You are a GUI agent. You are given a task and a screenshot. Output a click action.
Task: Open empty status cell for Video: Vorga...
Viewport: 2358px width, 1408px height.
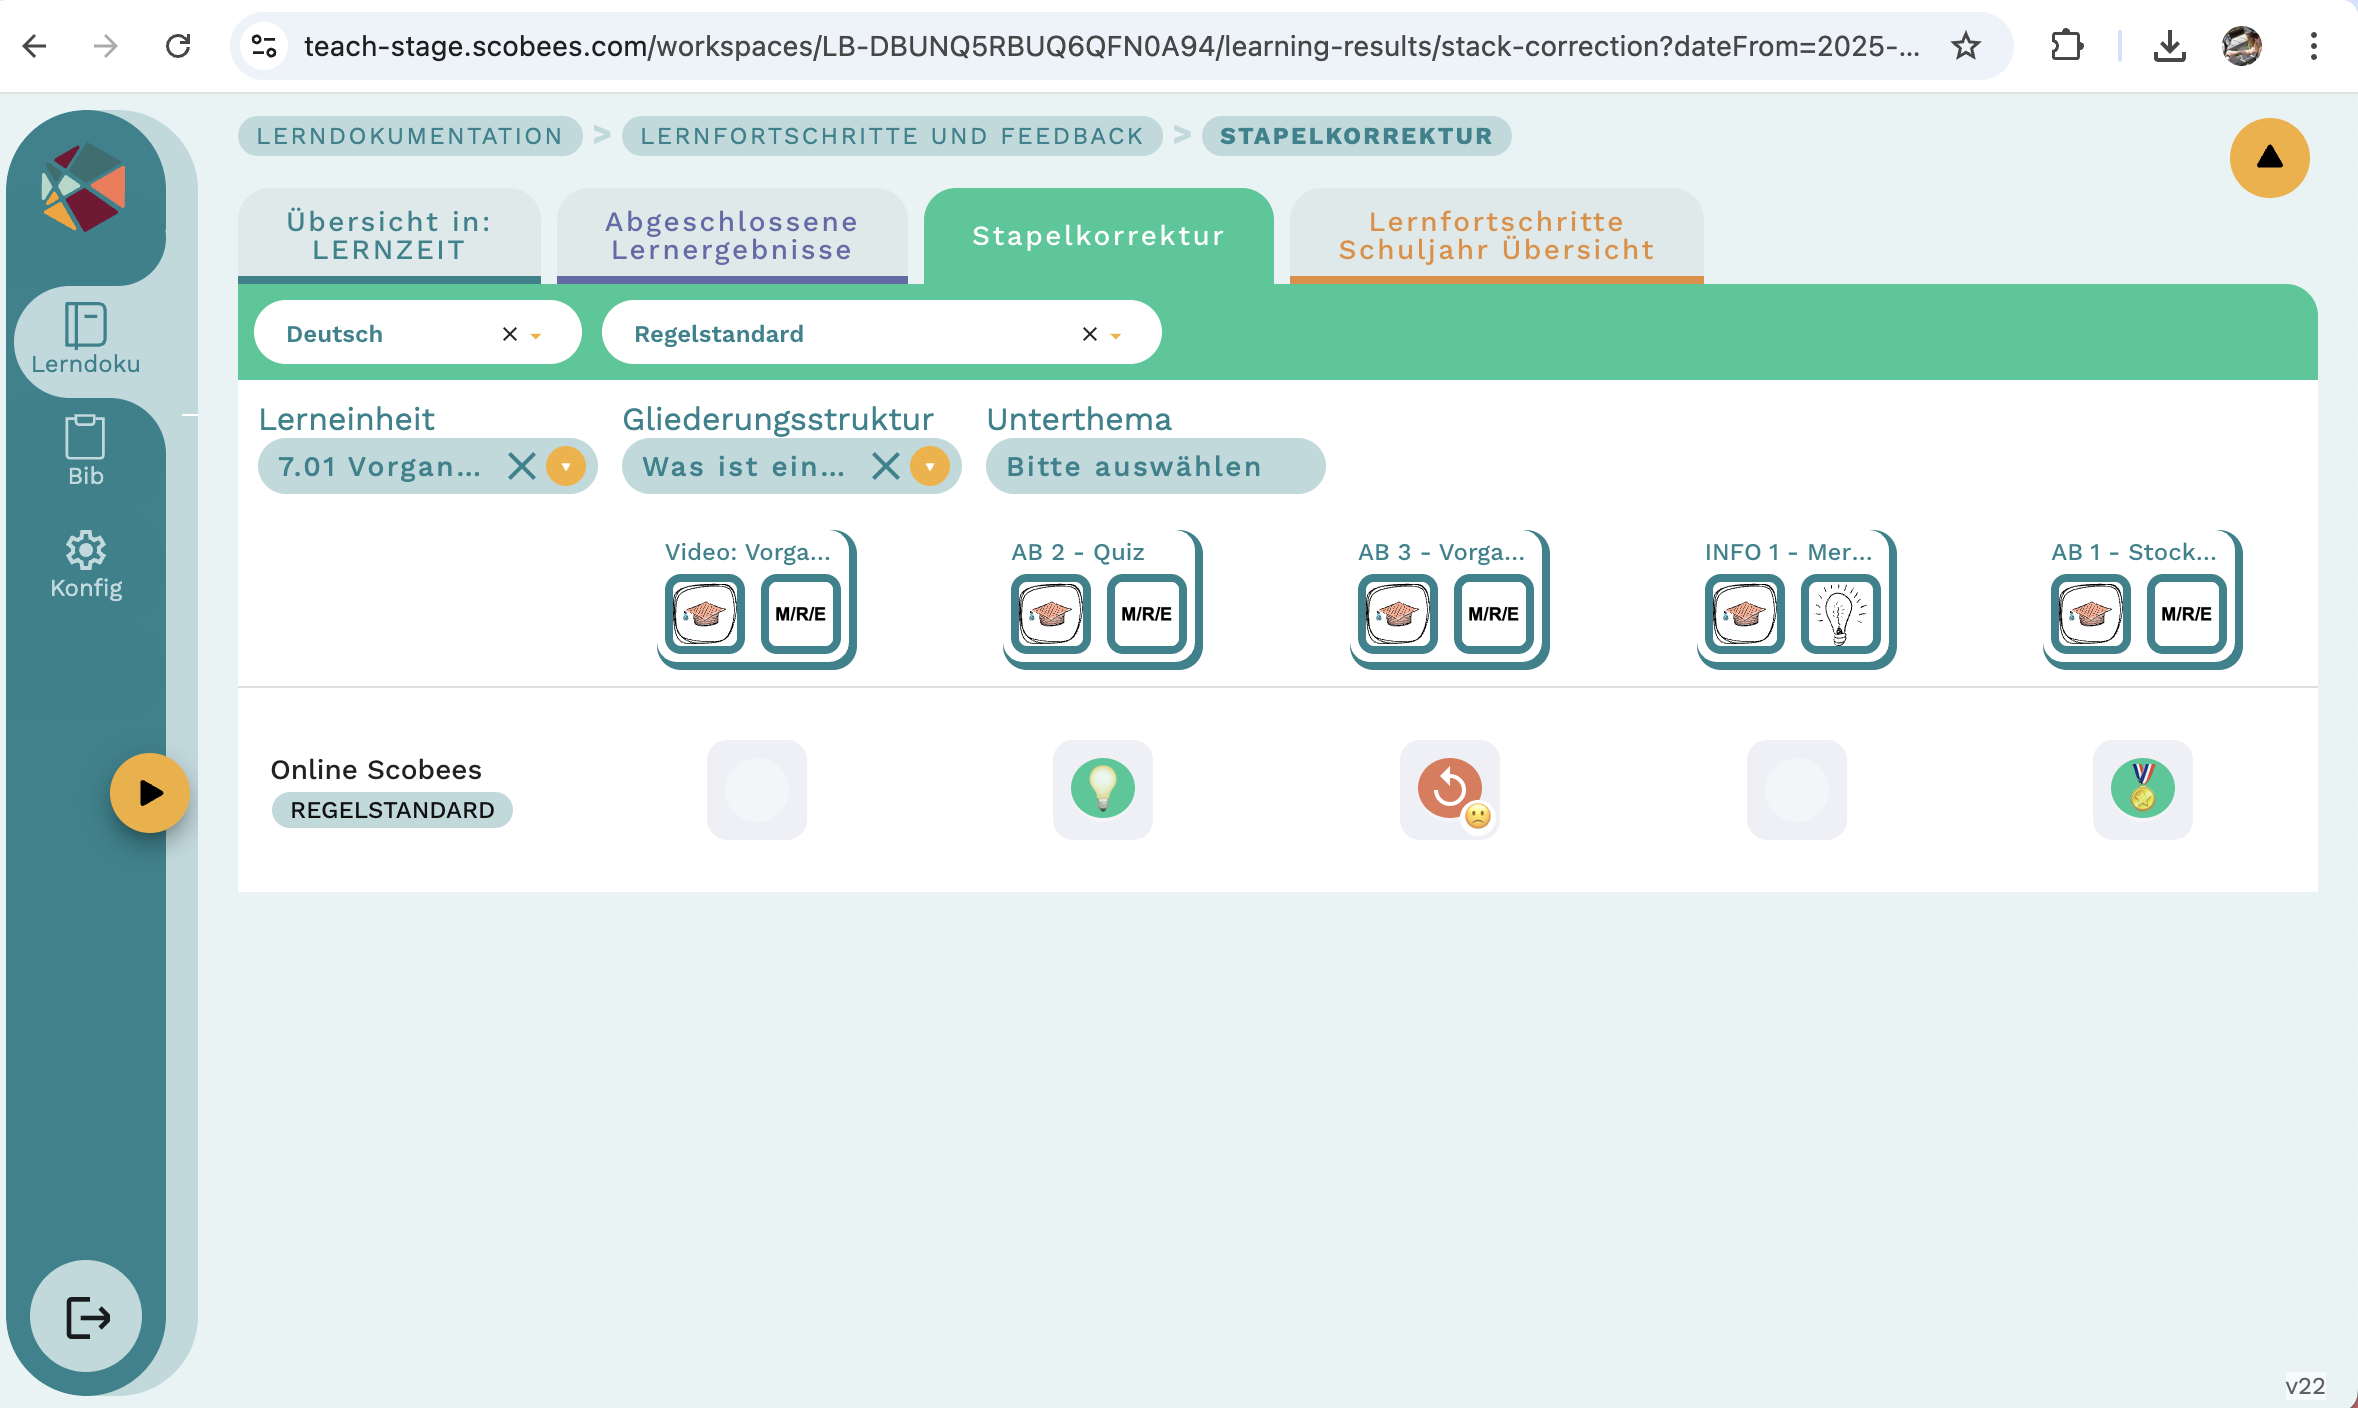click(x=757, y=789)
